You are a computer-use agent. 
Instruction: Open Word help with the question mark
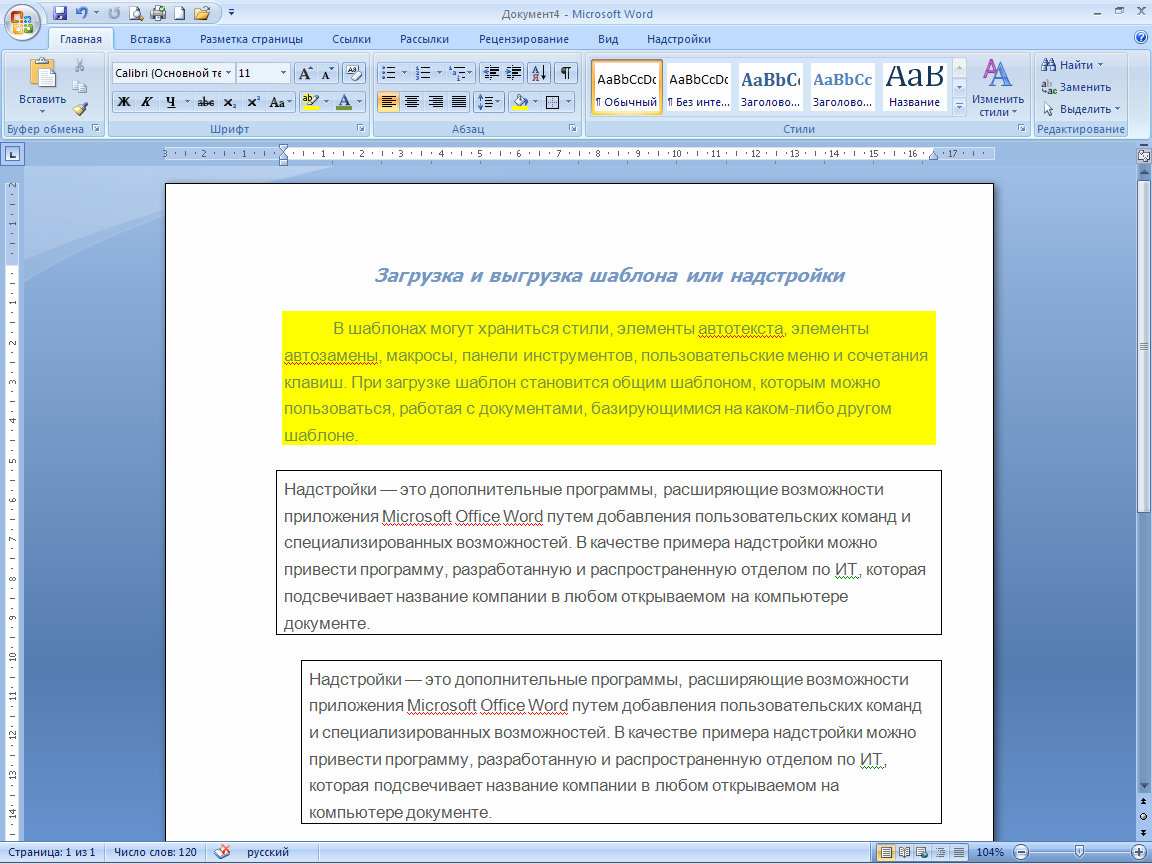pyautogui.click(x=1140, y=37)
